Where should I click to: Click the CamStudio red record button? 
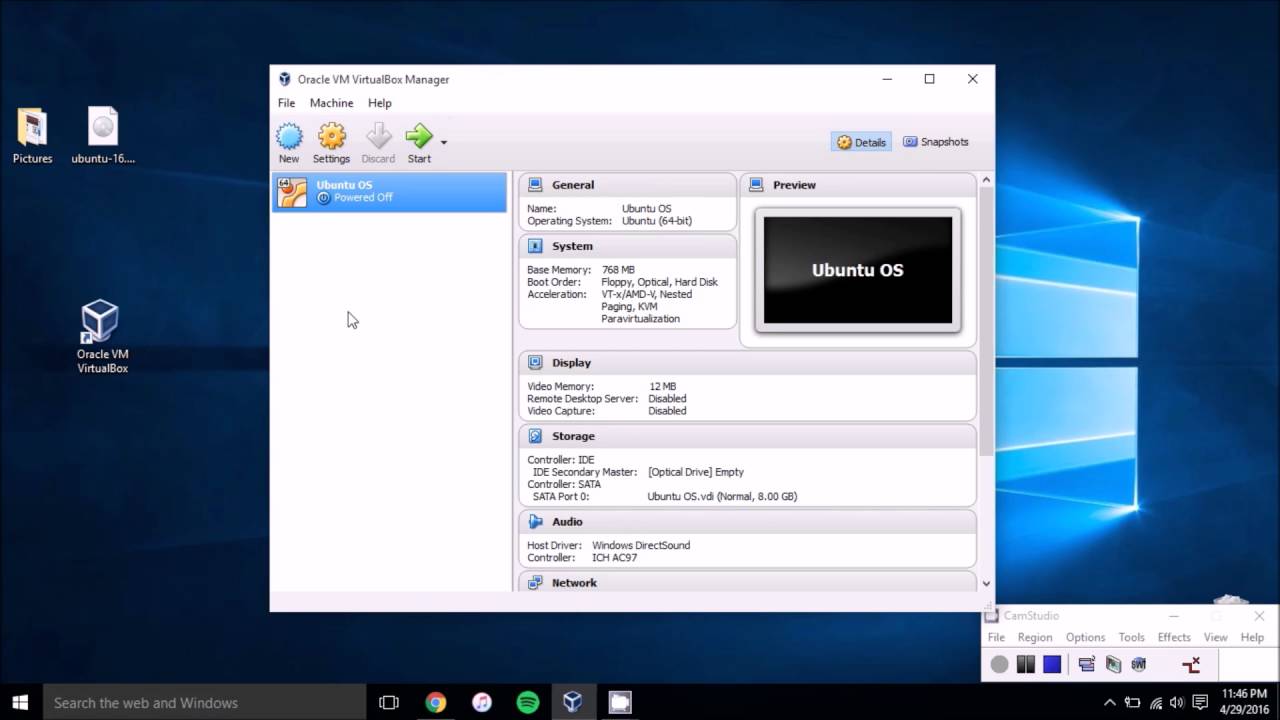click(x=999, y=664)
